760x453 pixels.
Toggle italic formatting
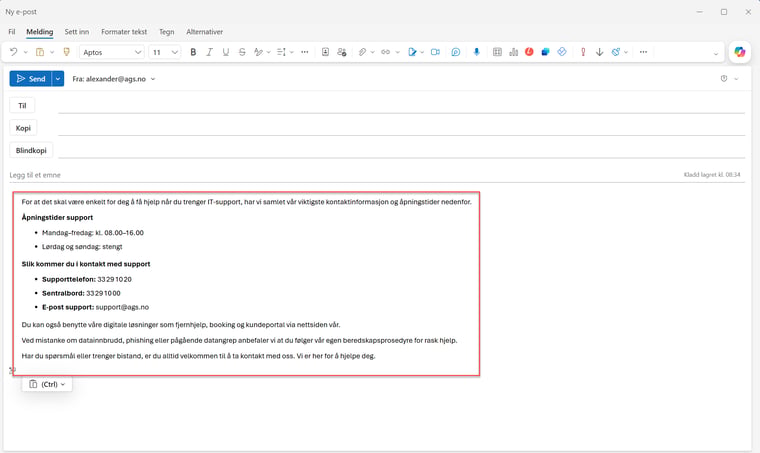coord(209,52)
